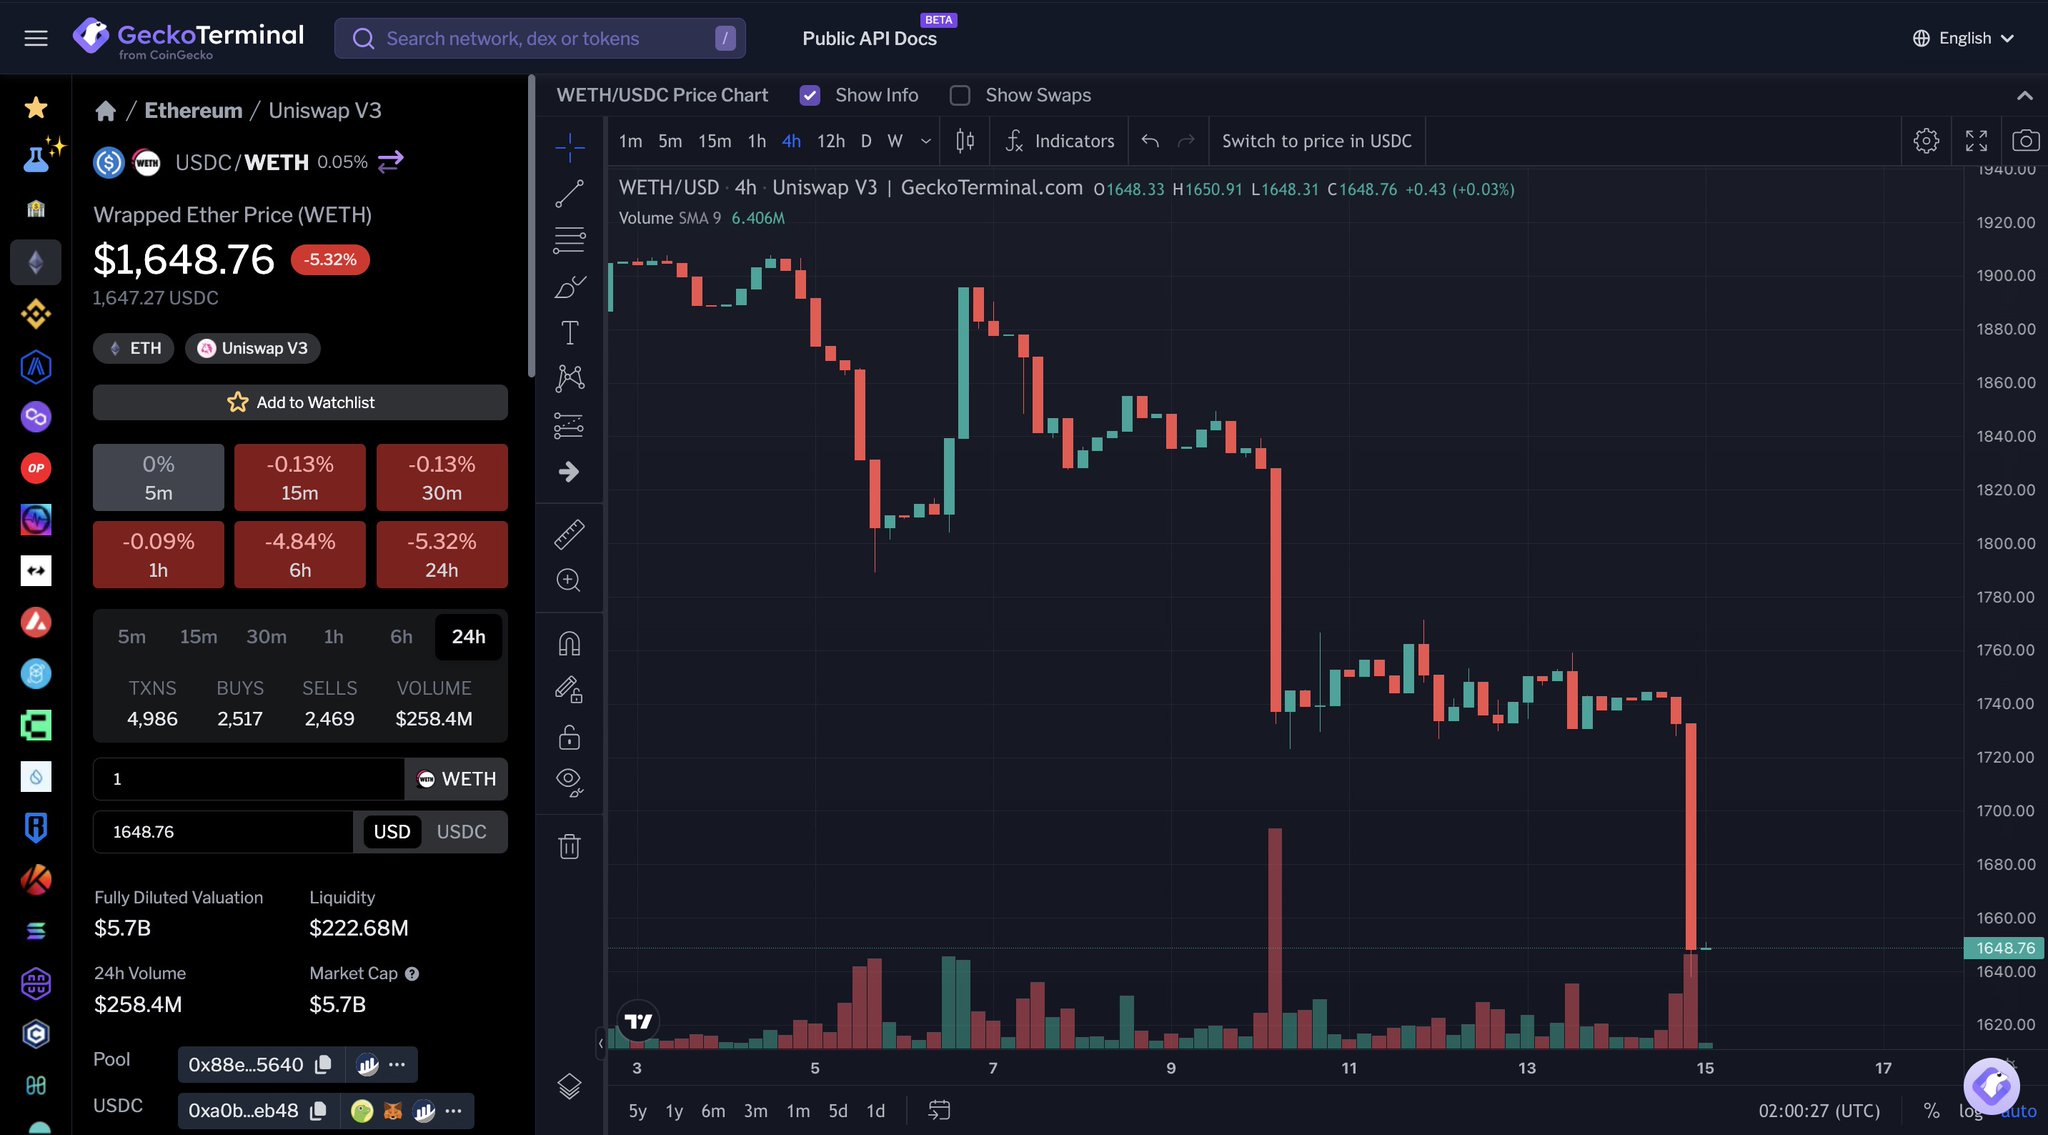This screenshot has width=2048, height=1135.
Task: Click the 1940.00 price axis label
Action: coord(2005,170)
